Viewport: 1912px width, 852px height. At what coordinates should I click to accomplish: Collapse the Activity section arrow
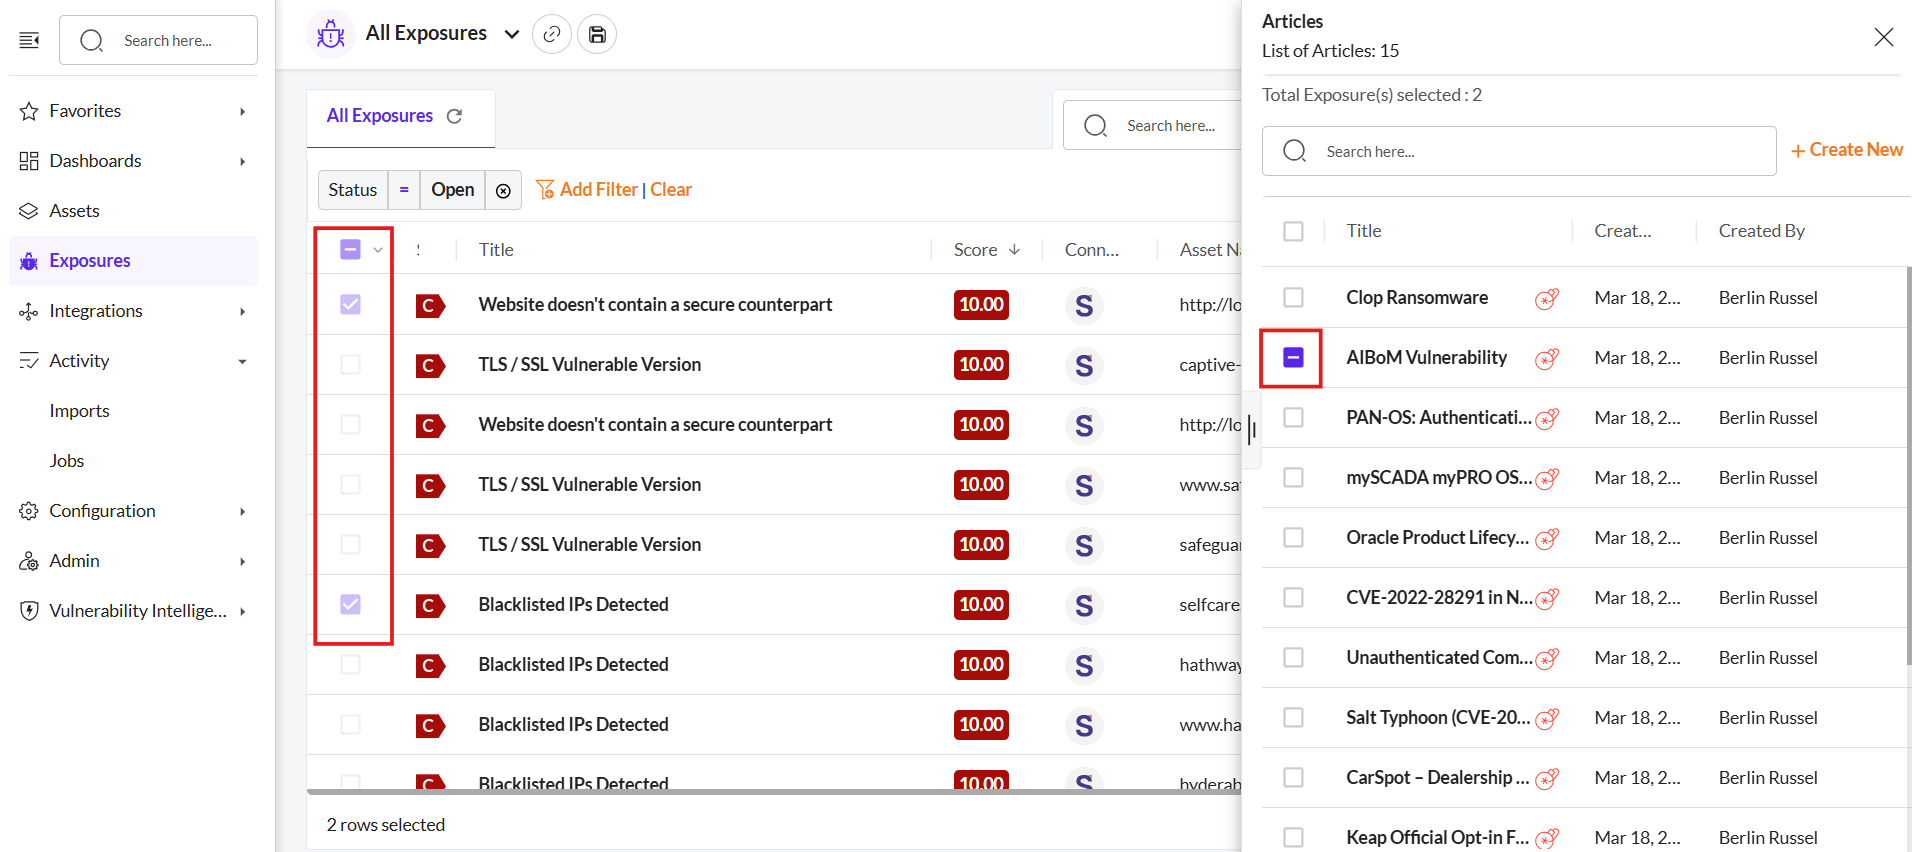pos(242,361)
